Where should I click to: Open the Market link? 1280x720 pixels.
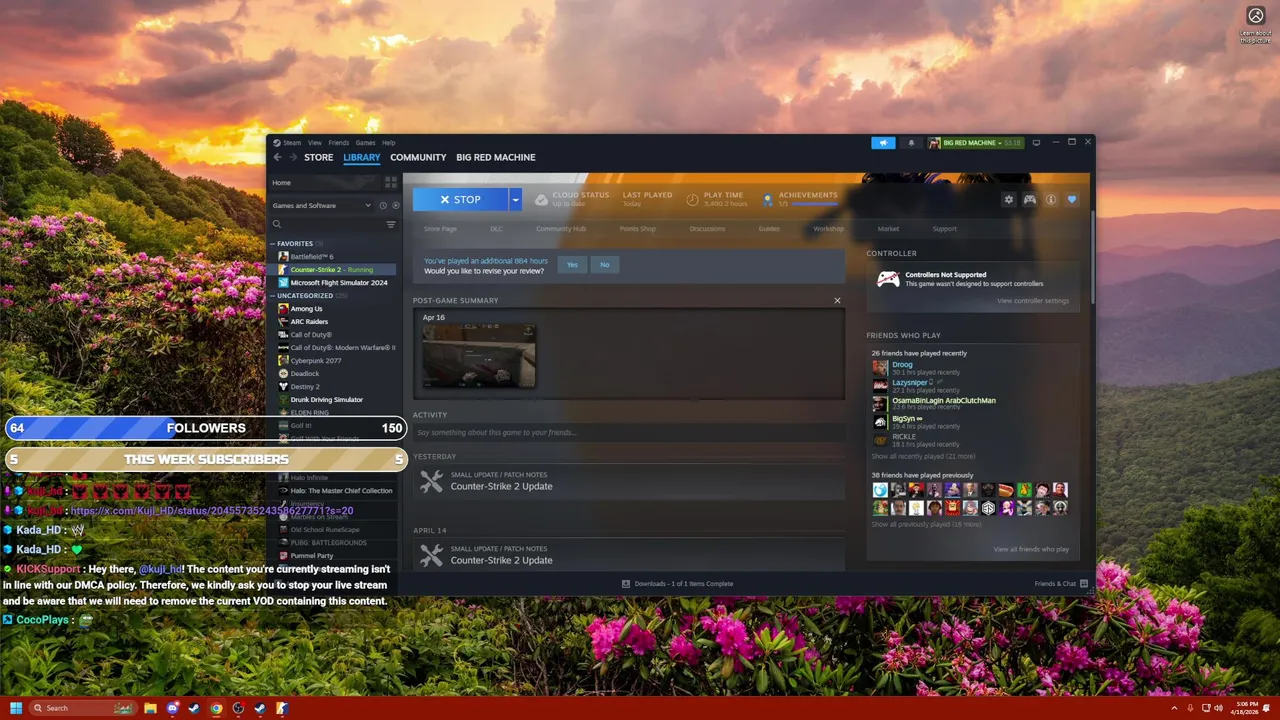coord(888,229)
